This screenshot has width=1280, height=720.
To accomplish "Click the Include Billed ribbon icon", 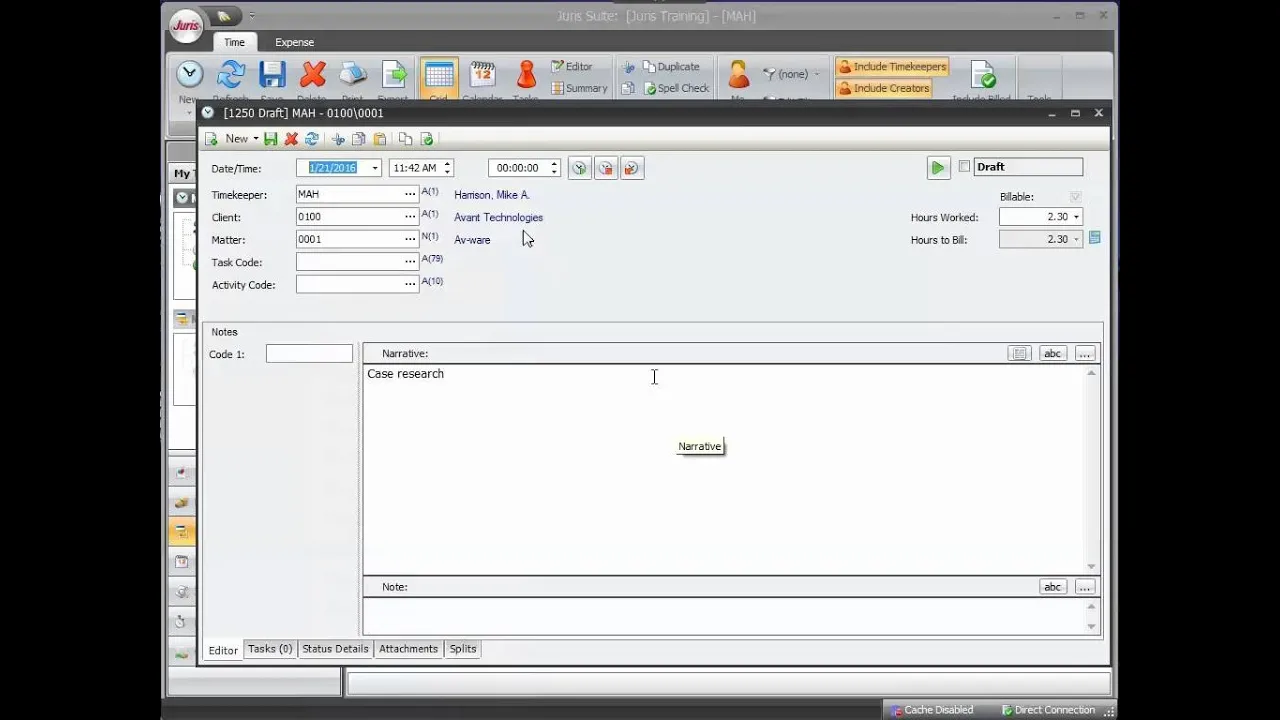I will [x=982, y=74].
